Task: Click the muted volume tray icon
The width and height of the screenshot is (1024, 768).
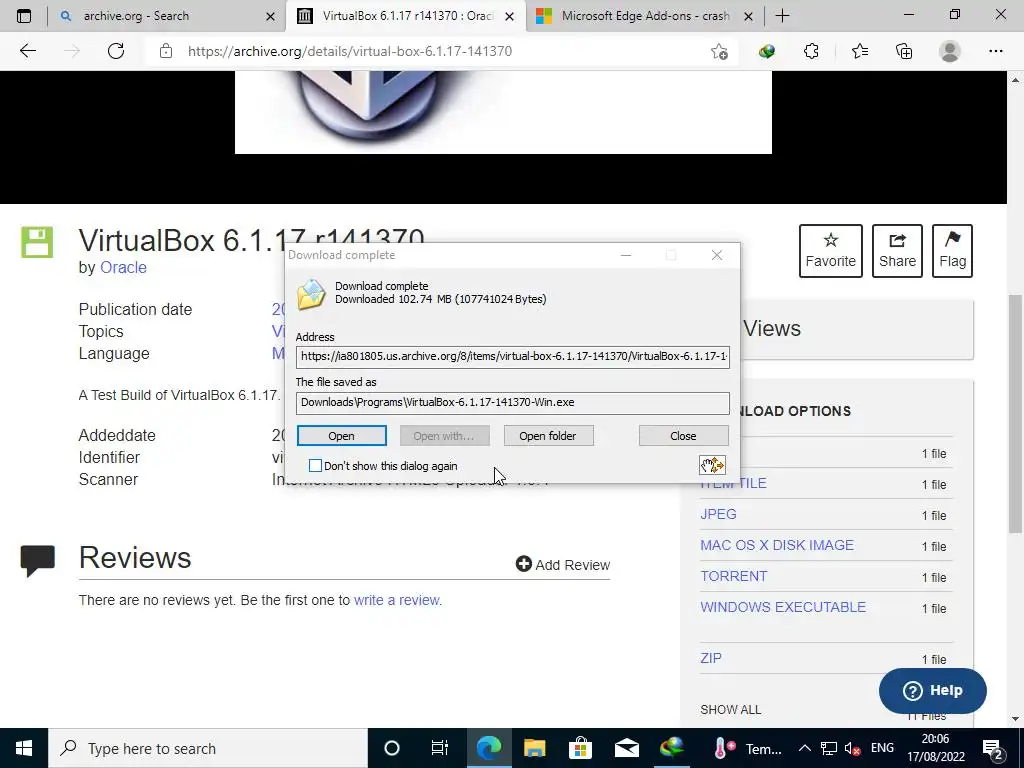Action: pos(852,748)
